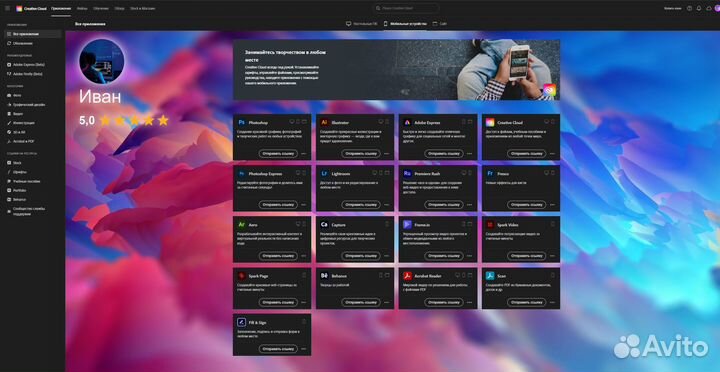Select the Настольный ПК platform tab
720x372 pixels.
point(362,23)
